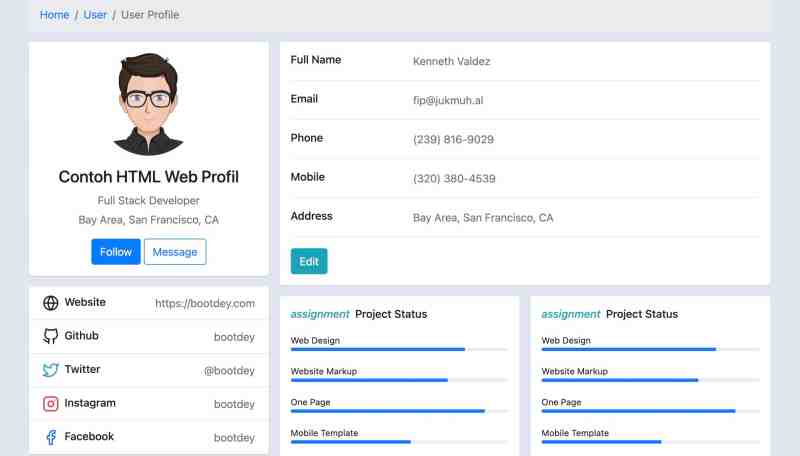Click the Github octocat icon

(51, 336)
